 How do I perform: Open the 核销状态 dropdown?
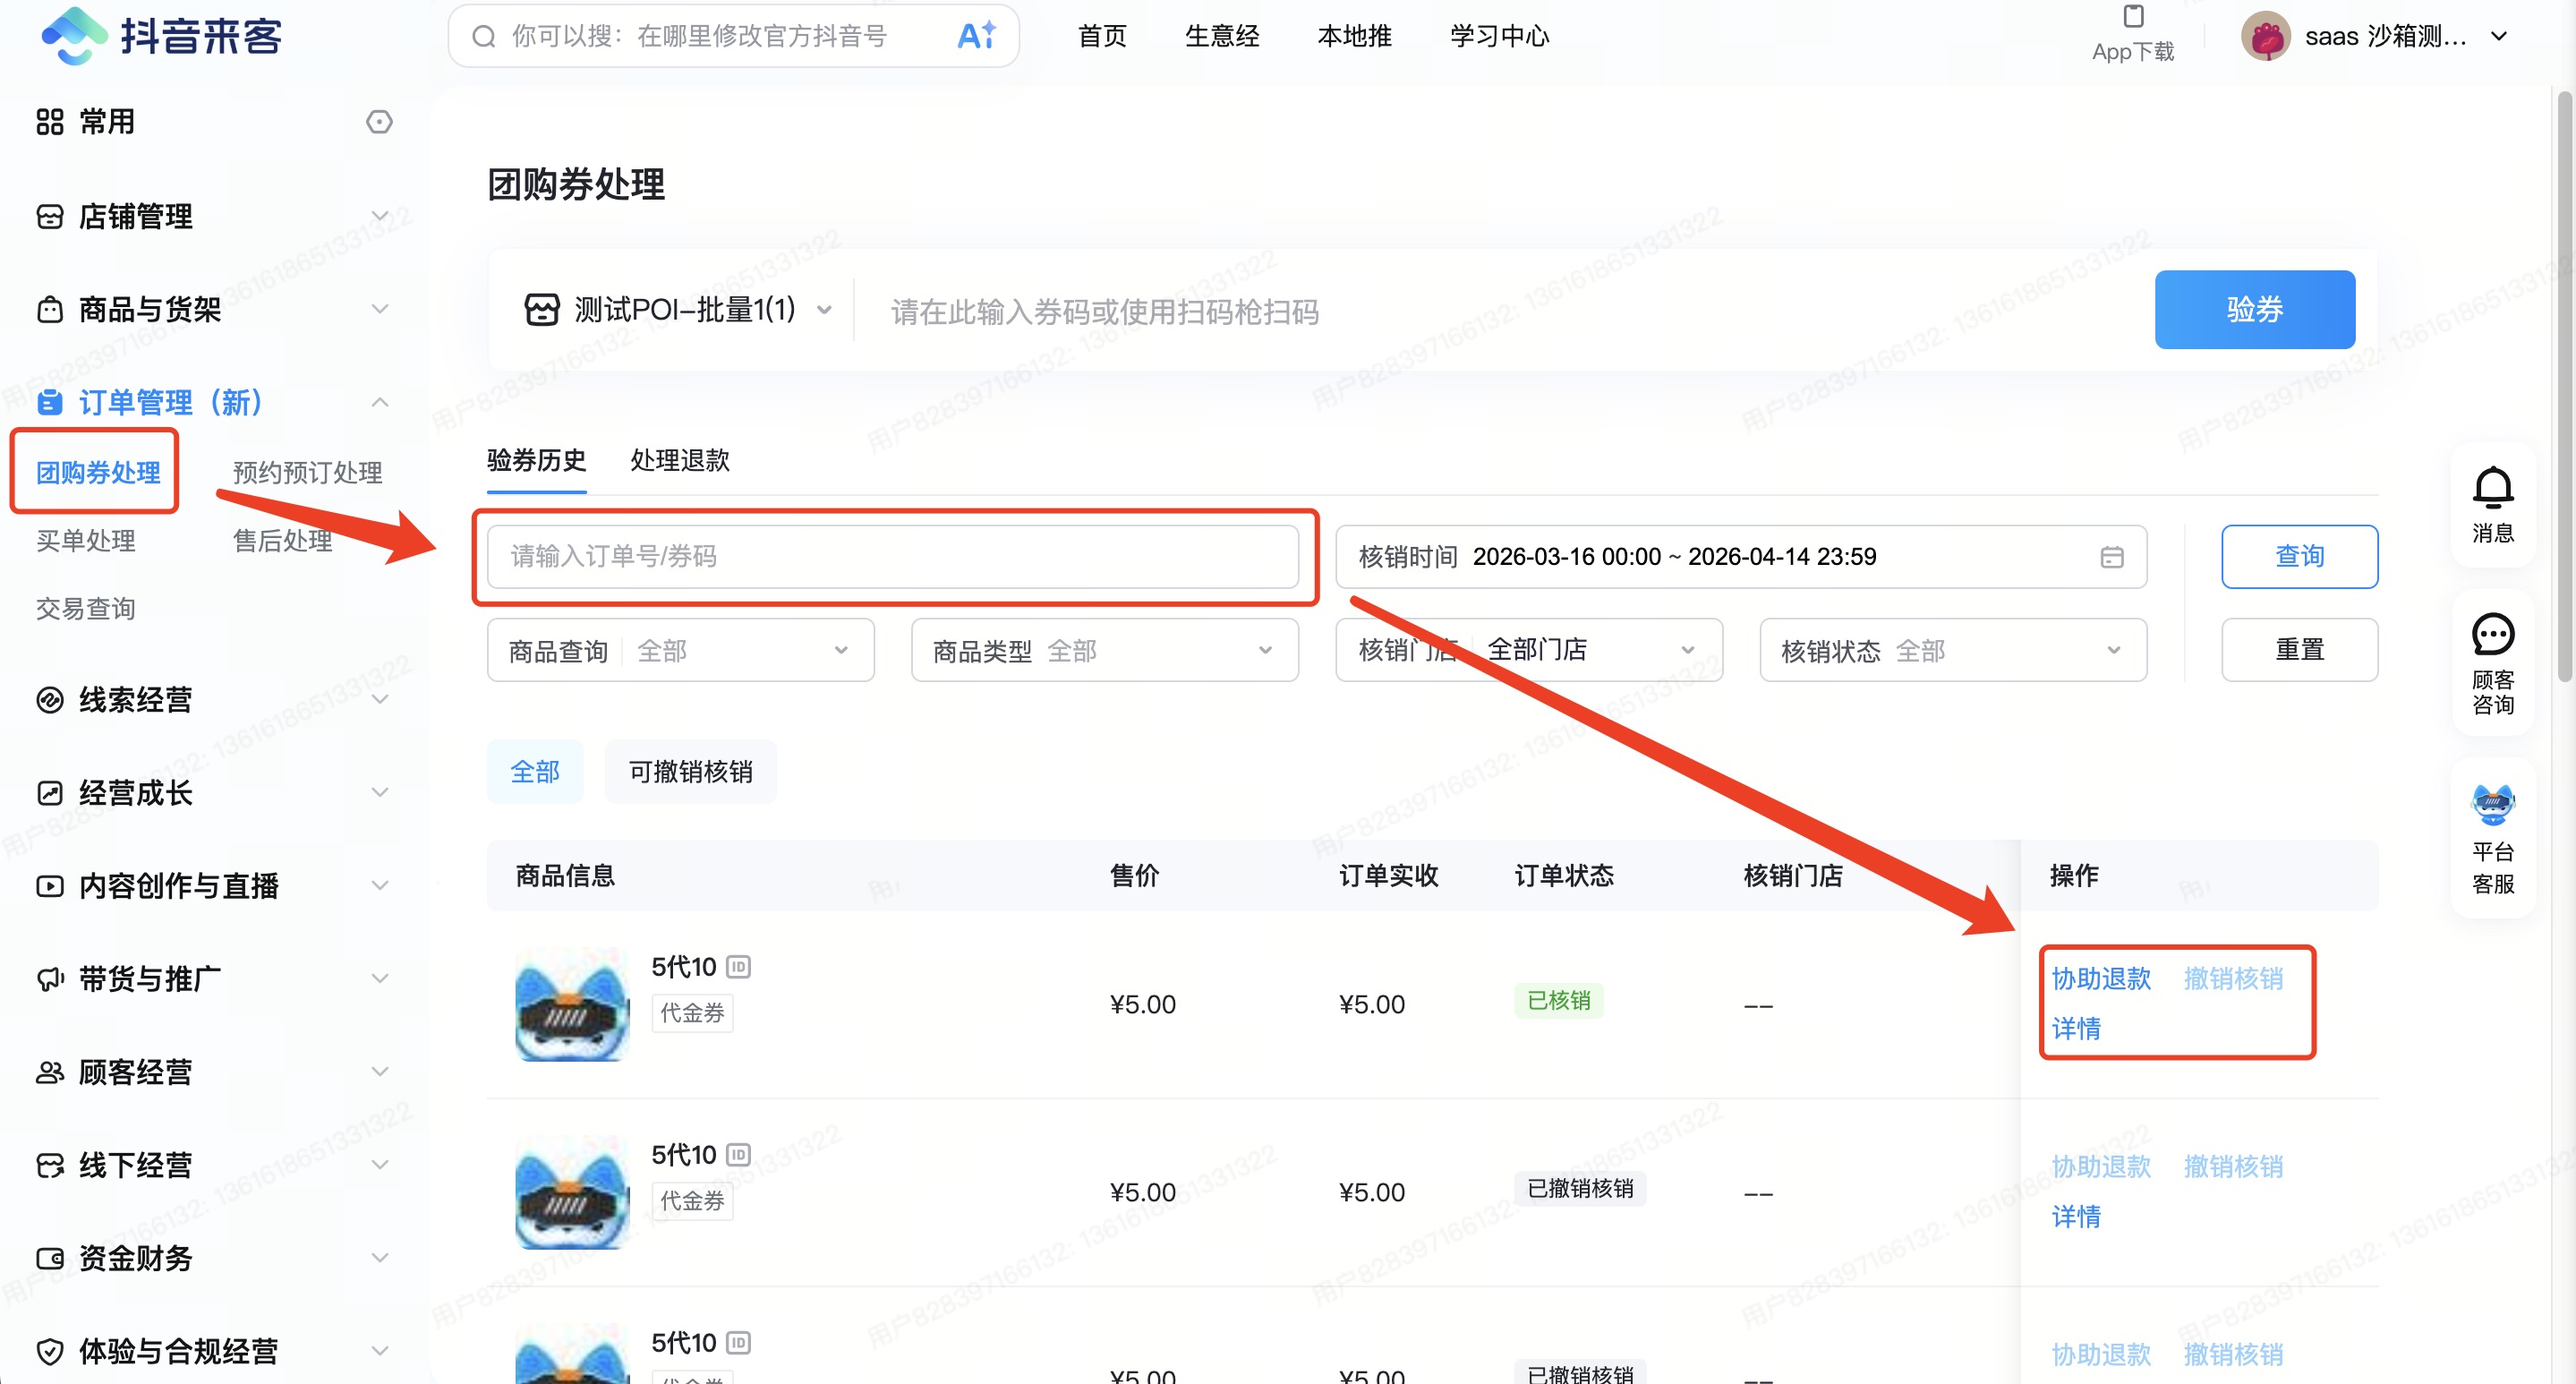pyautogui.click(x=1952, y=651)
